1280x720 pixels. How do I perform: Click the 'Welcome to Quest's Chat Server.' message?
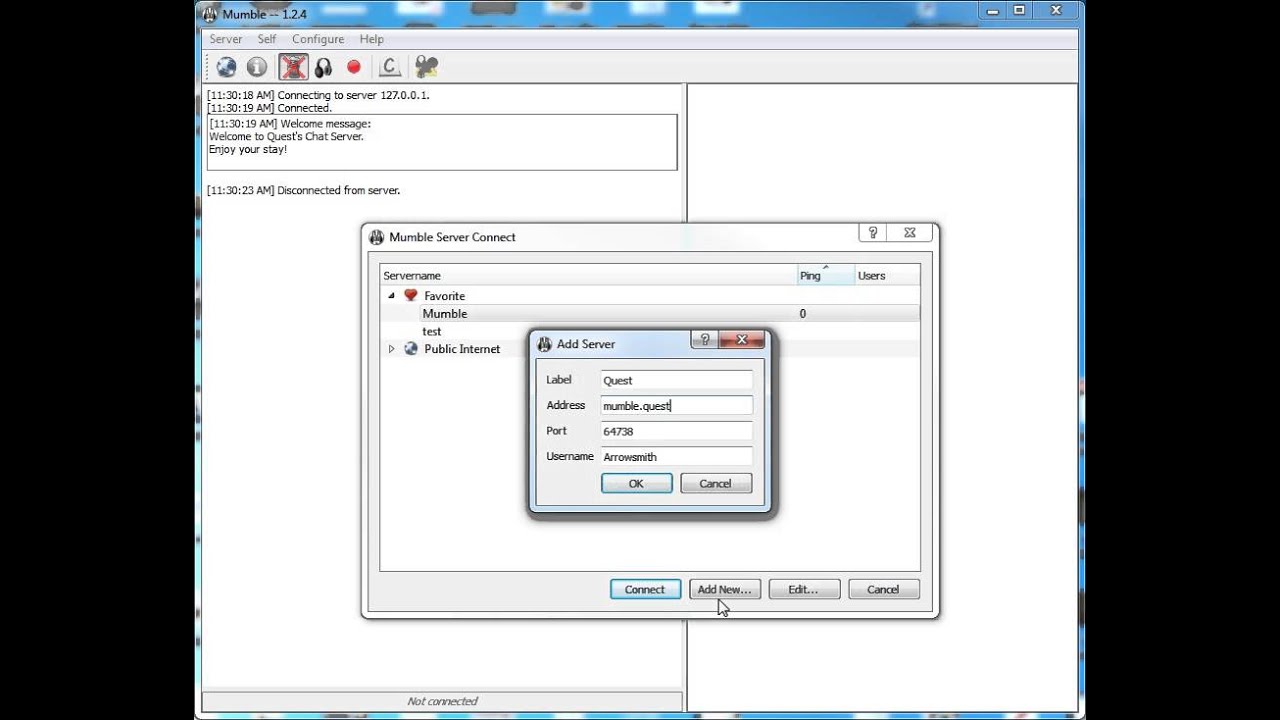pos(286,137)
